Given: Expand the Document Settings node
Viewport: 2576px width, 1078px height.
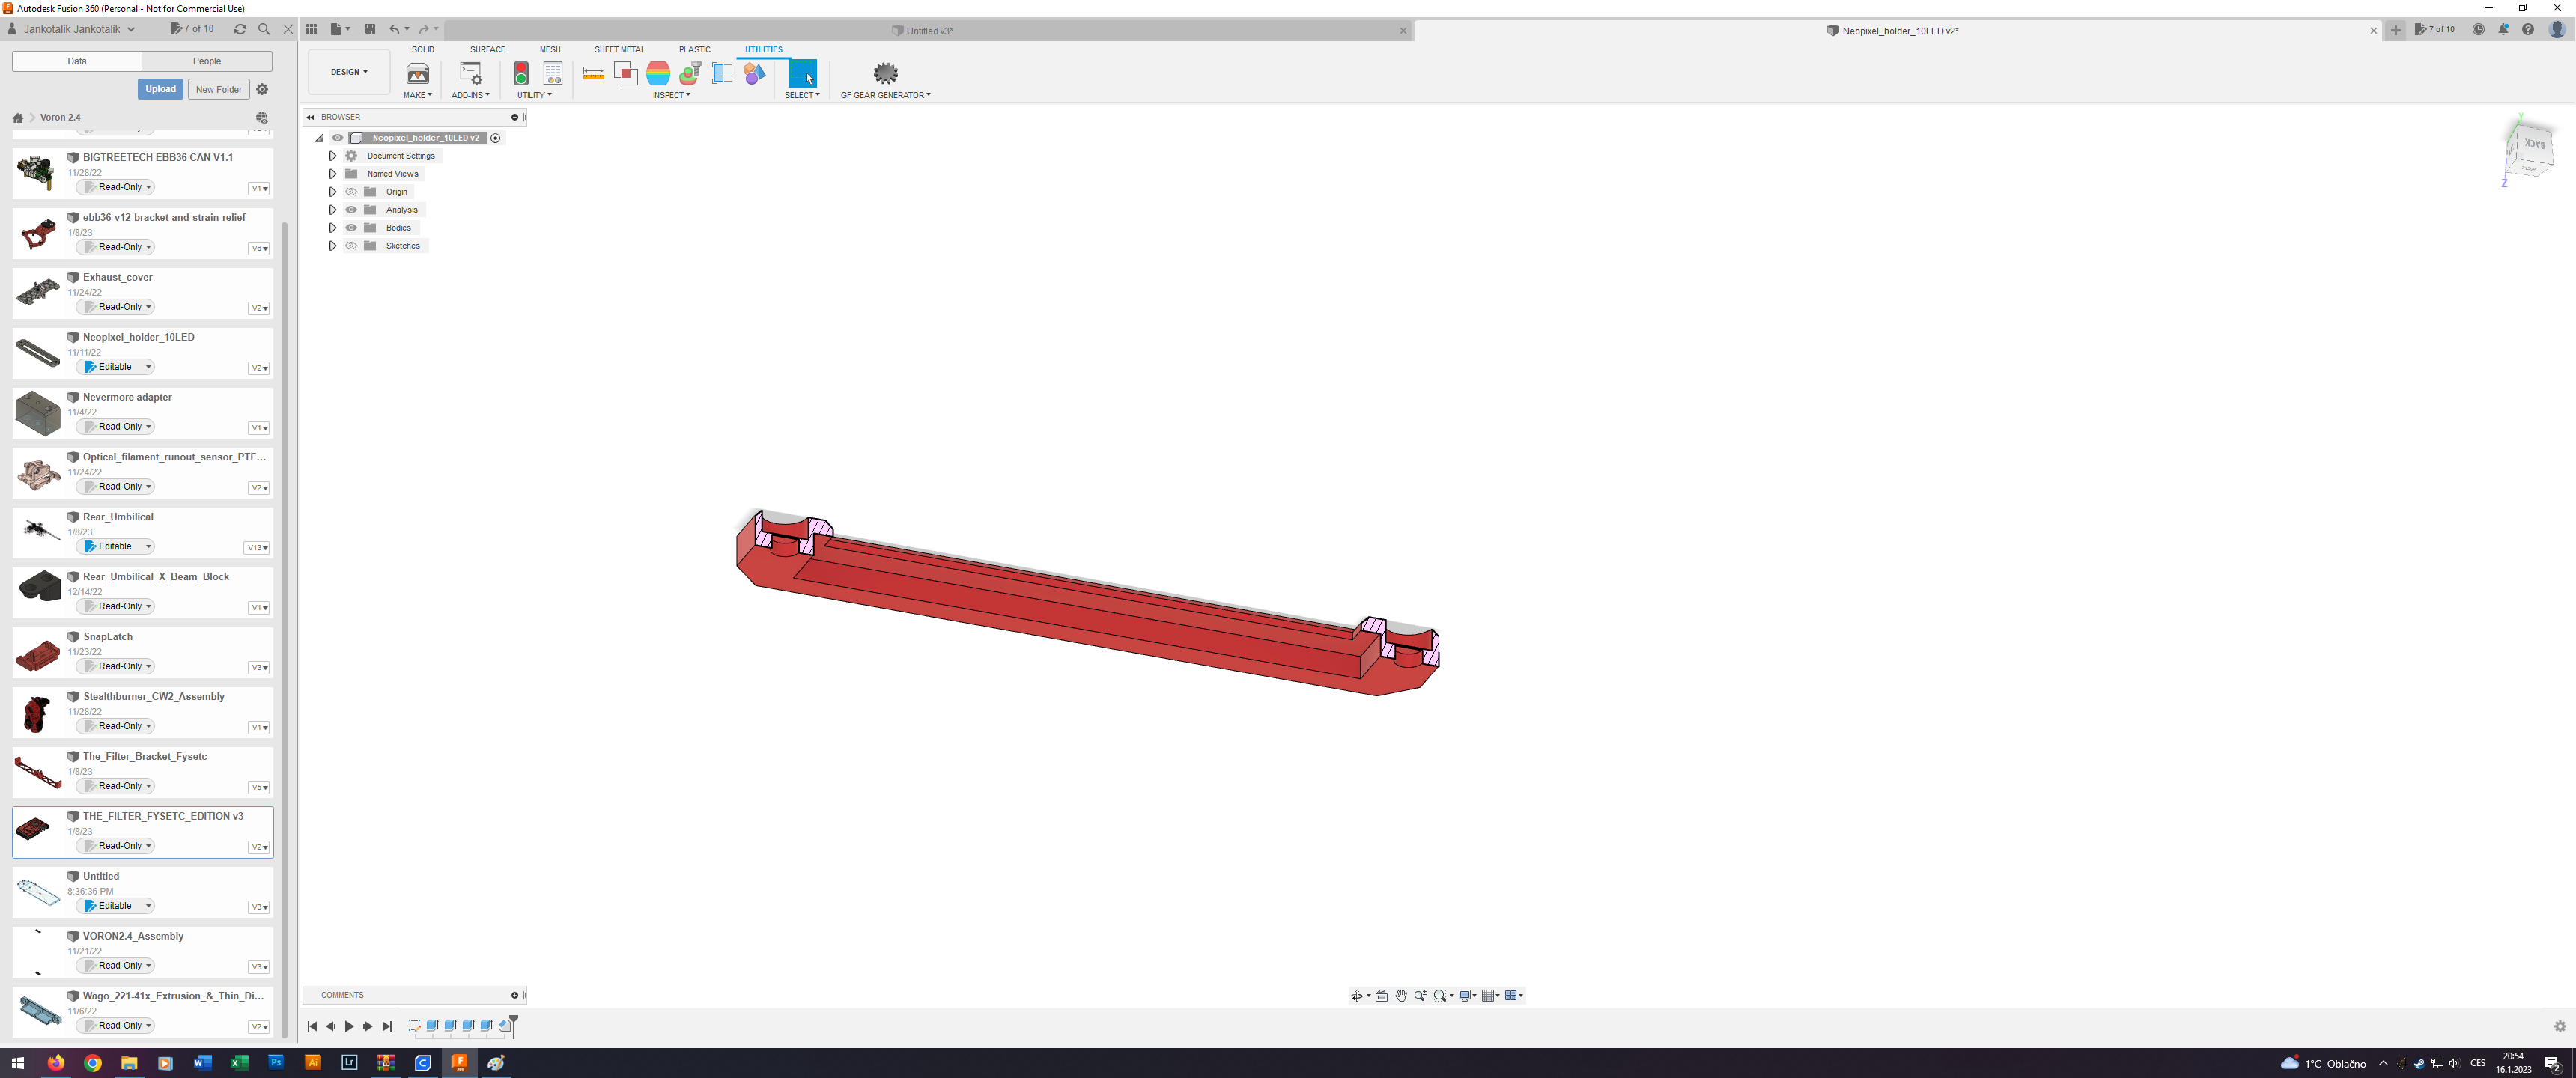Looking at the screenshot, I should tap(333, 155).
